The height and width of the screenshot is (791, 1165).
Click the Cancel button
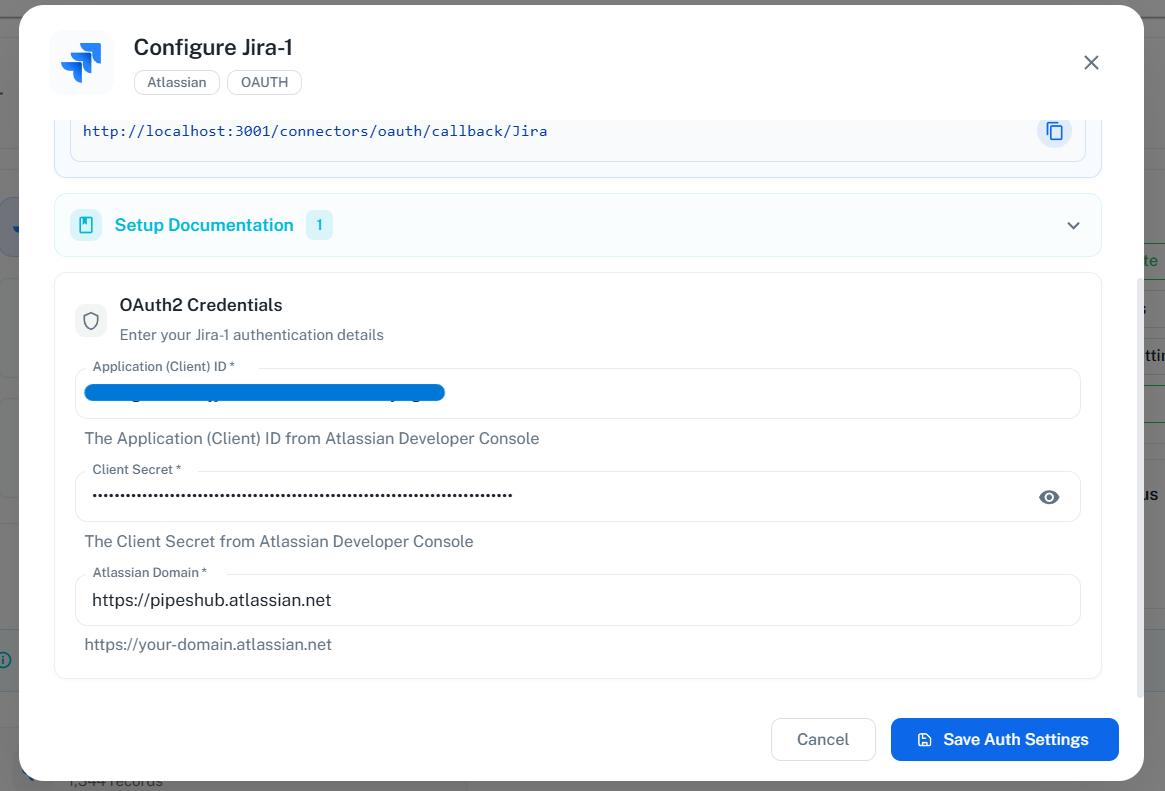pyautogui.click(x=823, y=739)
